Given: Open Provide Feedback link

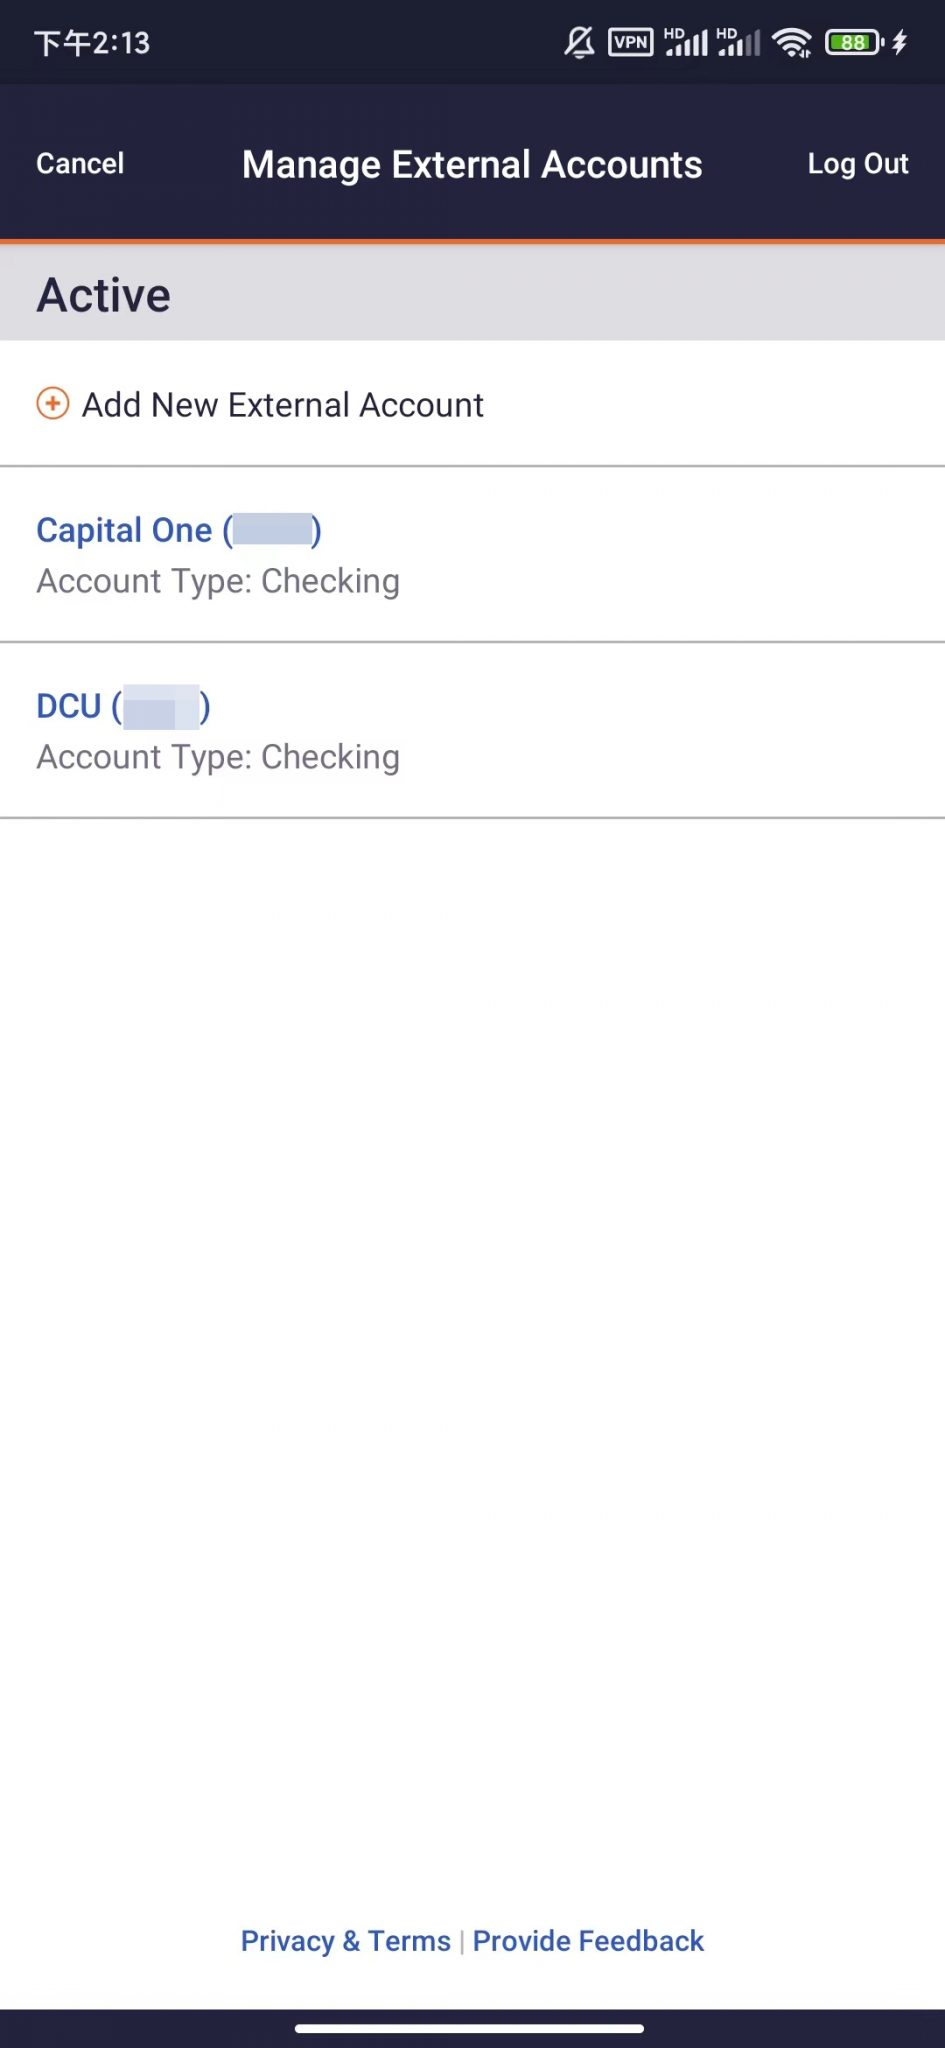Looking at the screenshot, I should [588, 1941].
